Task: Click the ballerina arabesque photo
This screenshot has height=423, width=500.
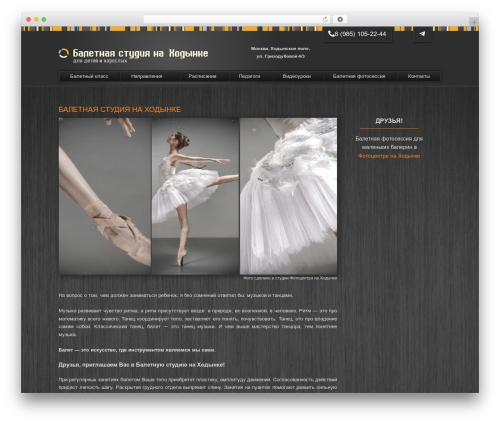Action: [195, 196]
